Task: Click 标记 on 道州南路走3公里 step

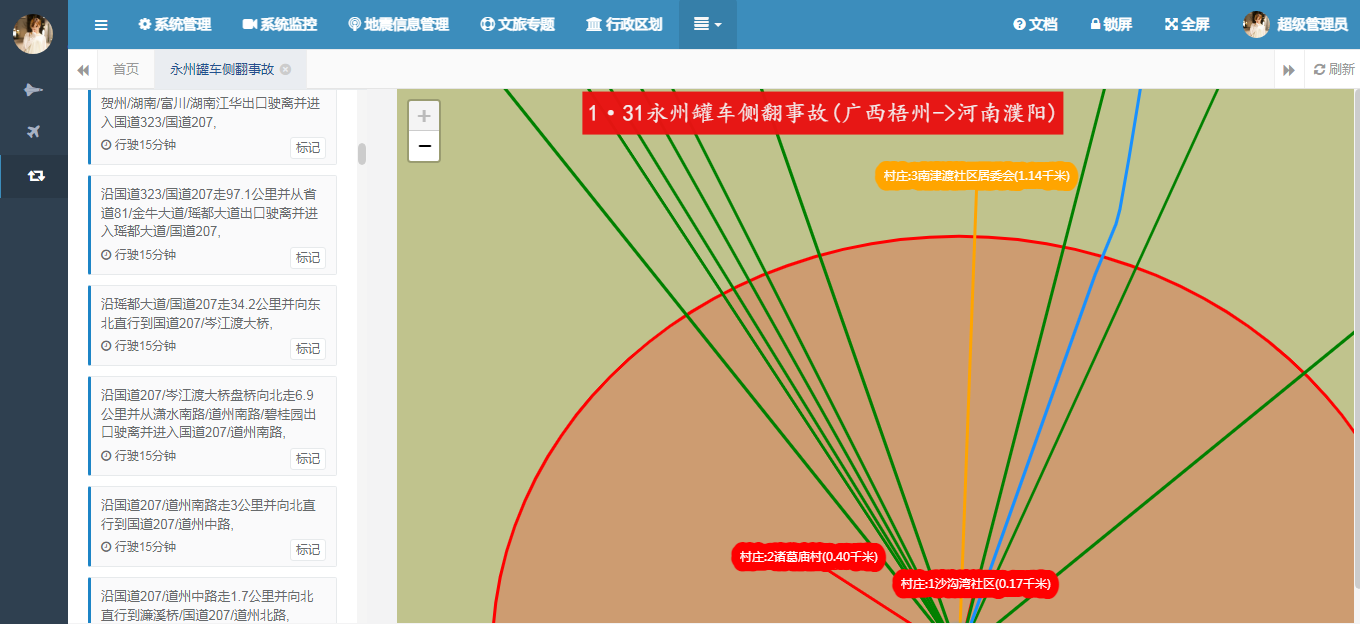Action: 308,550
